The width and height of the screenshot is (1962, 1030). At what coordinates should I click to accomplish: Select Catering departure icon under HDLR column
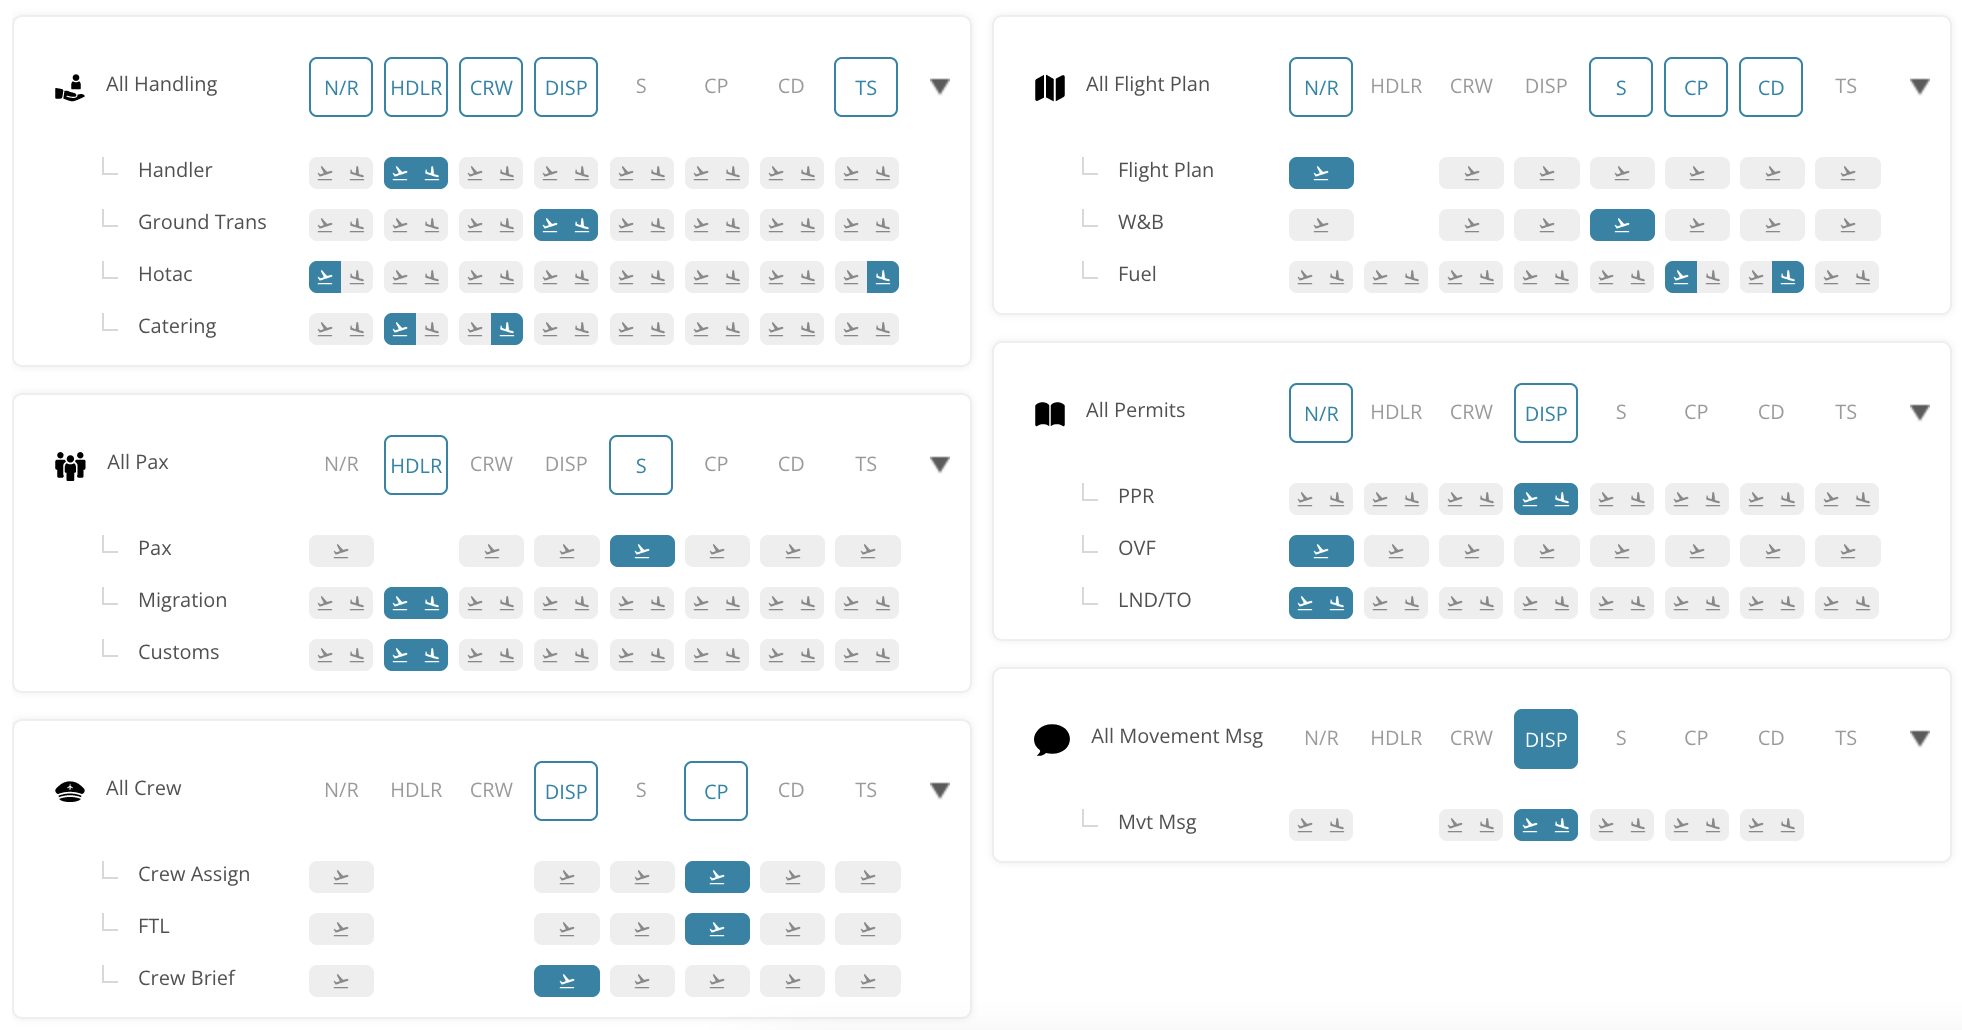point(400,329)
